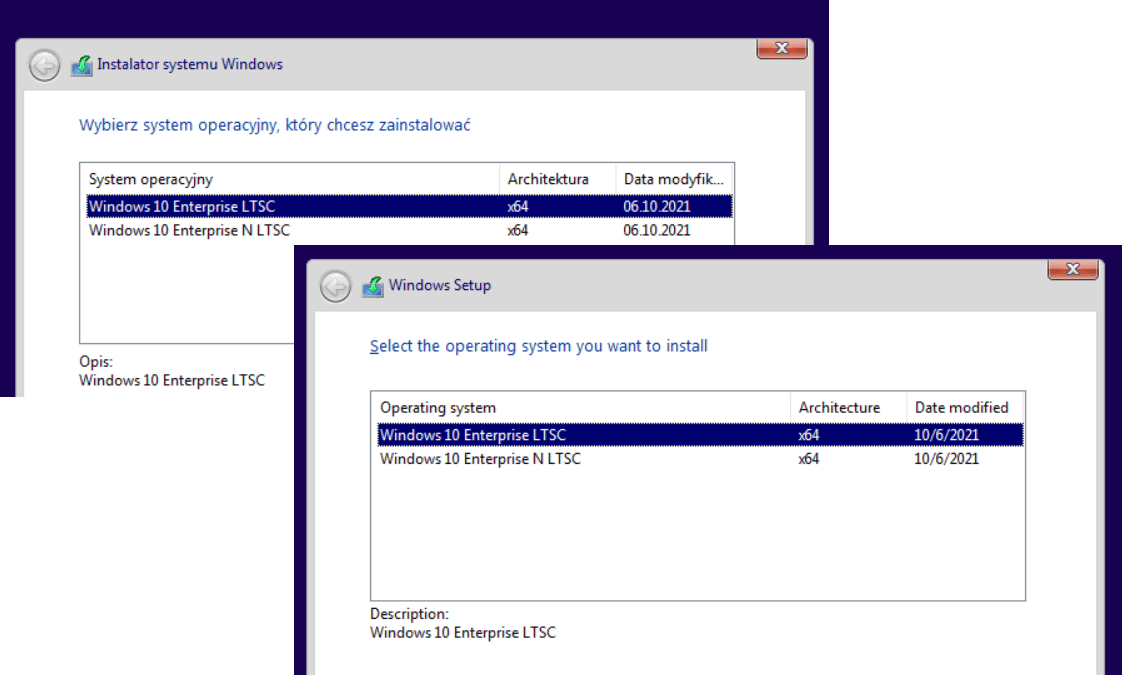The height and width of the screenshot is (675, 1122).
Task: Click the heading Select the operating system you want to install
Action: [538, 346]
